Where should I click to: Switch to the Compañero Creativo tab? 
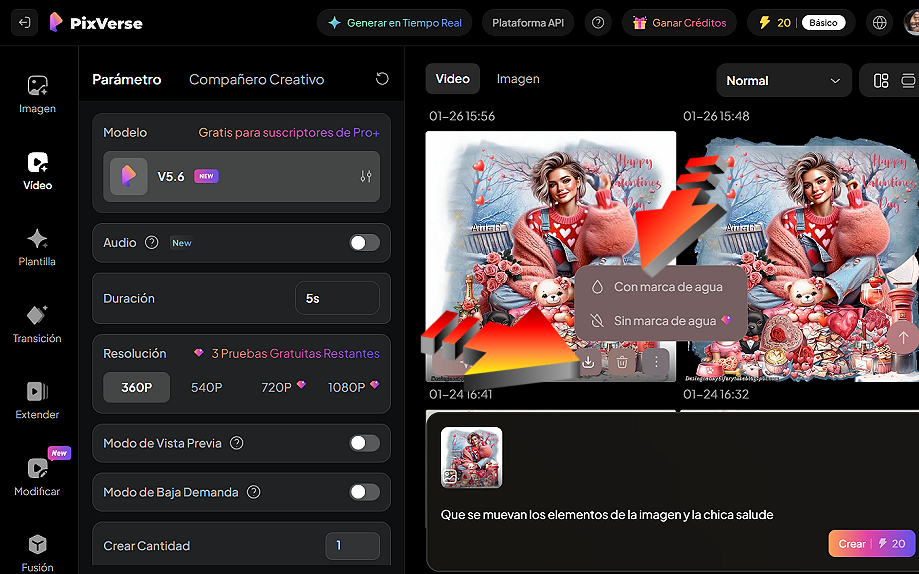point(256,79)
